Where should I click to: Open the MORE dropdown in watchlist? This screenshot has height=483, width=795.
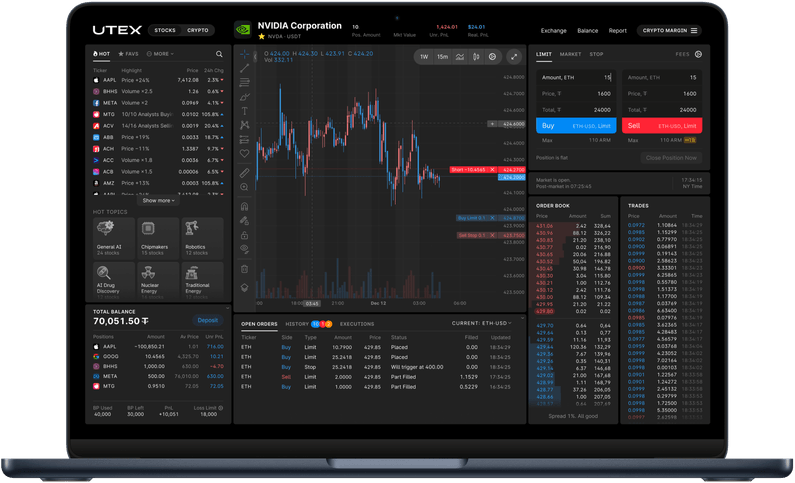(160, 54)
